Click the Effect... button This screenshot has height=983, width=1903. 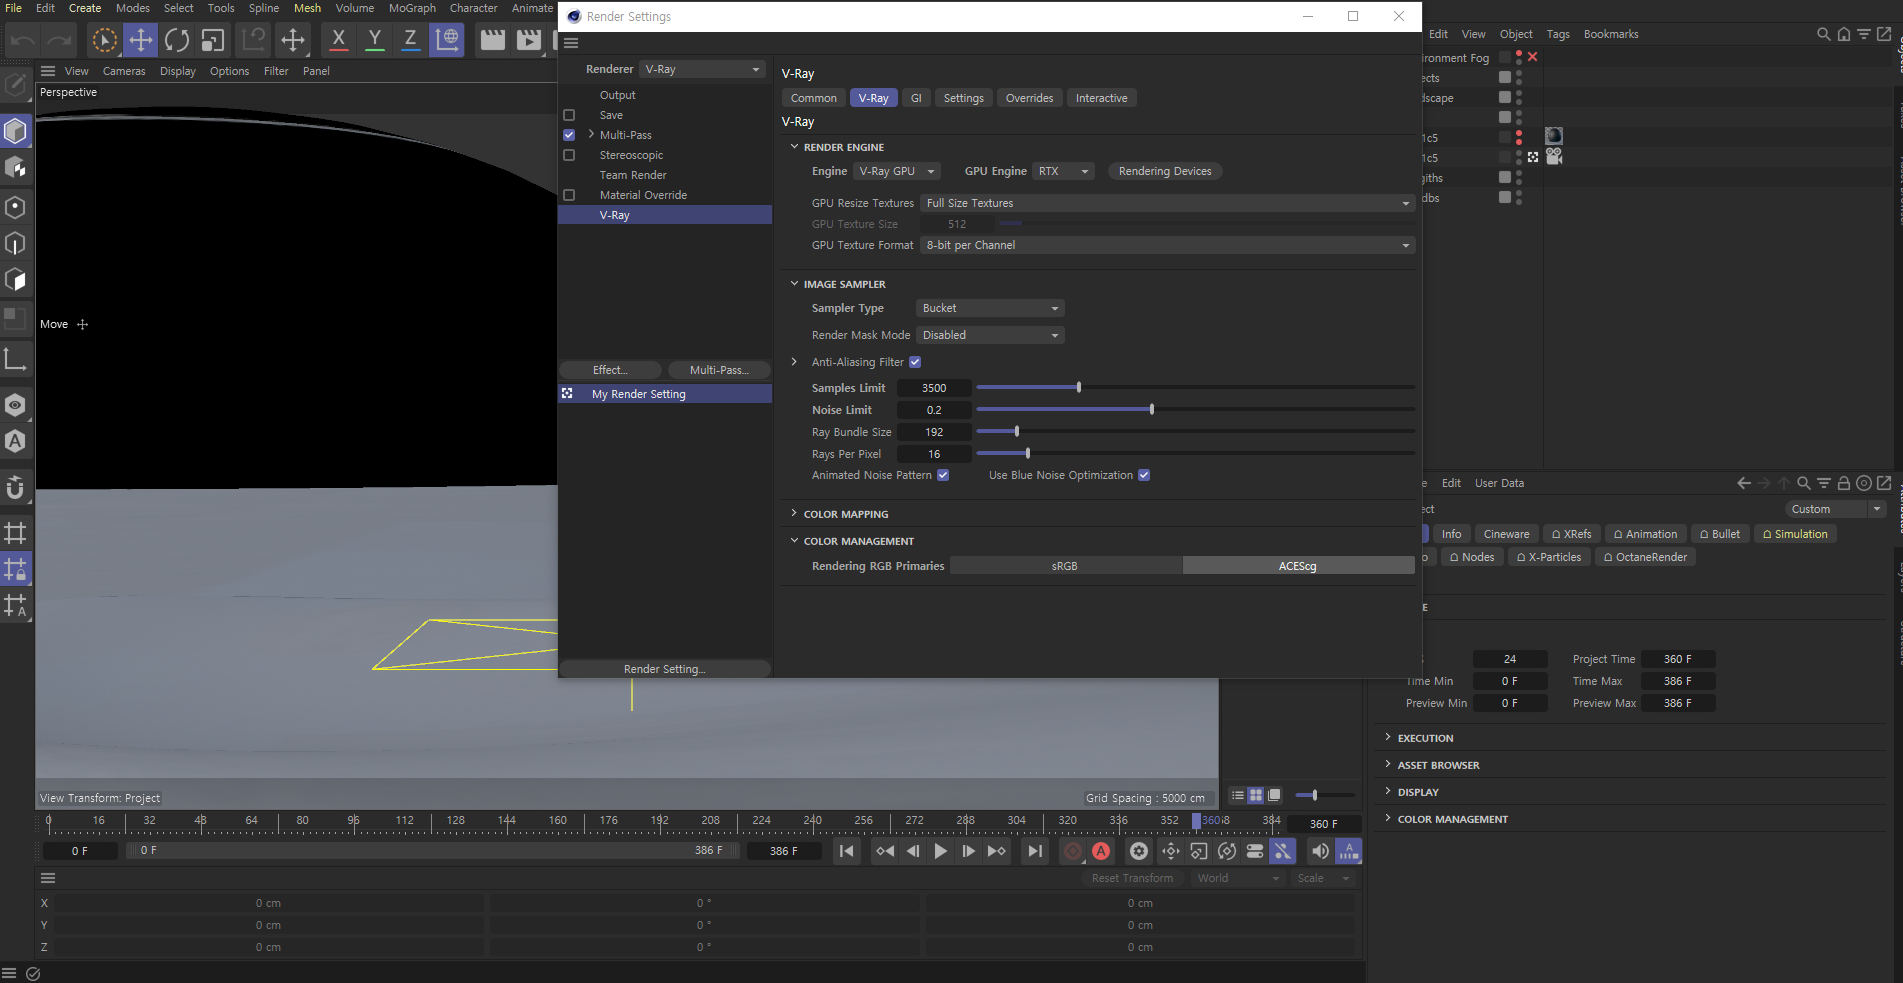click(610, 370)
